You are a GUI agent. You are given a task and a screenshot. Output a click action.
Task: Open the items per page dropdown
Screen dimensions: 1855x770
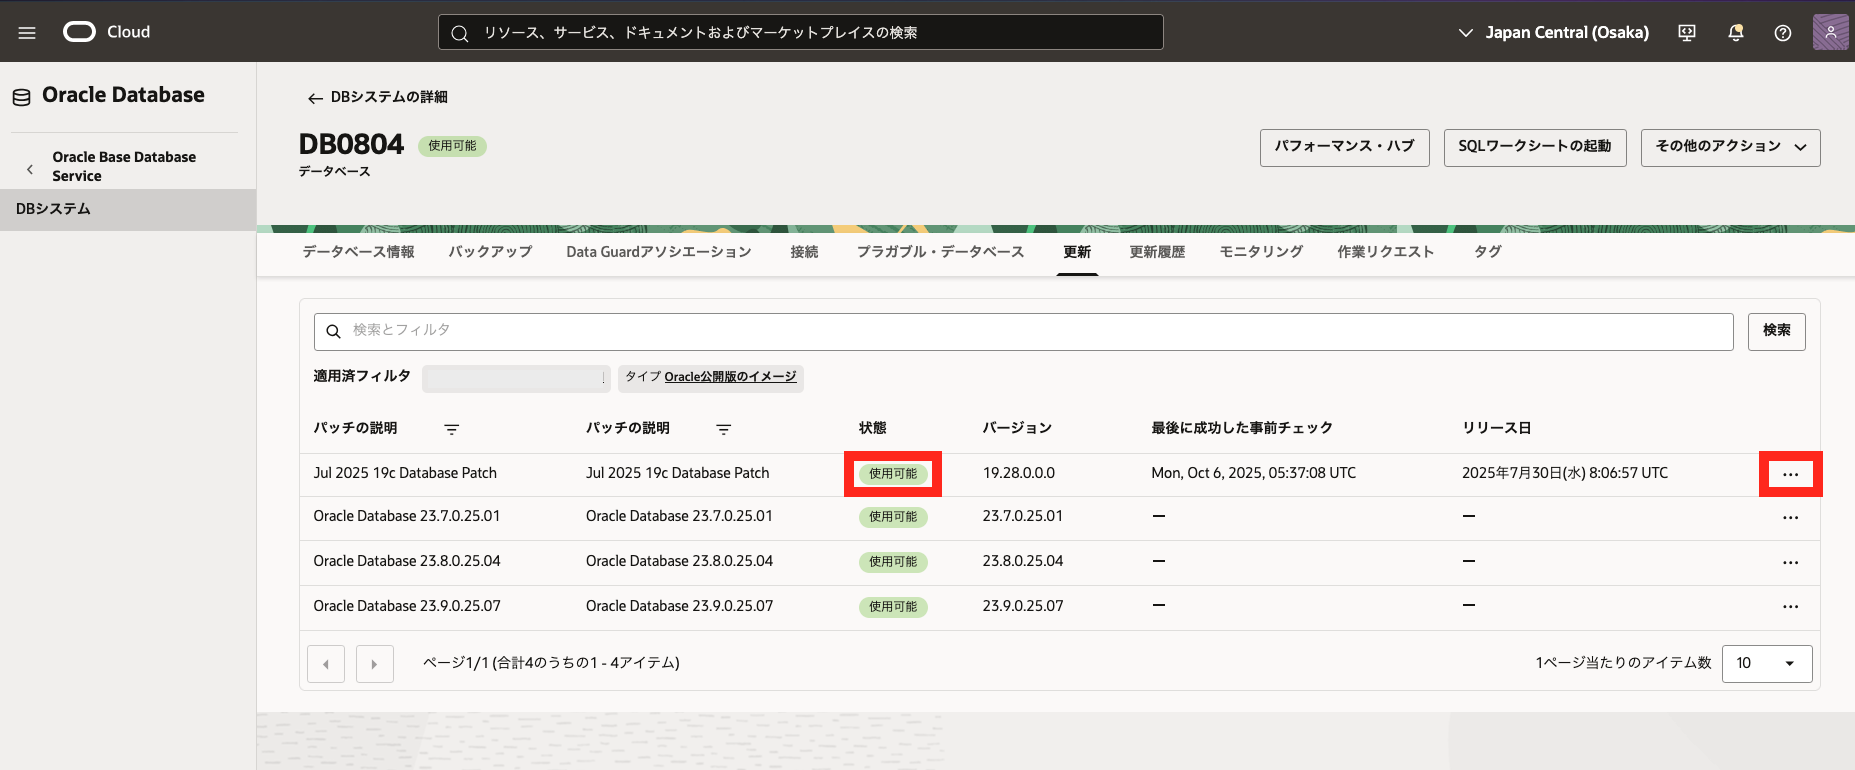[1766, 663]
